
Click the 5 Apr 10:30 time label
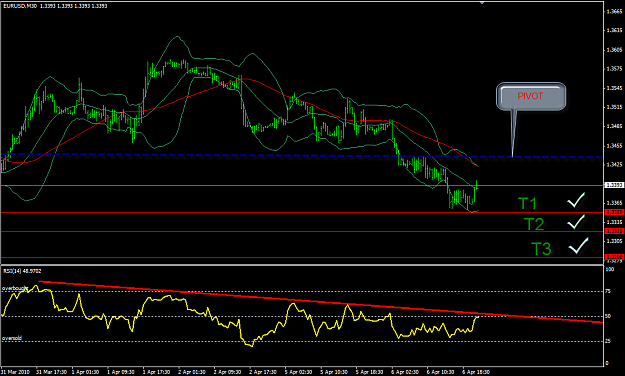[x=334, y=372]
